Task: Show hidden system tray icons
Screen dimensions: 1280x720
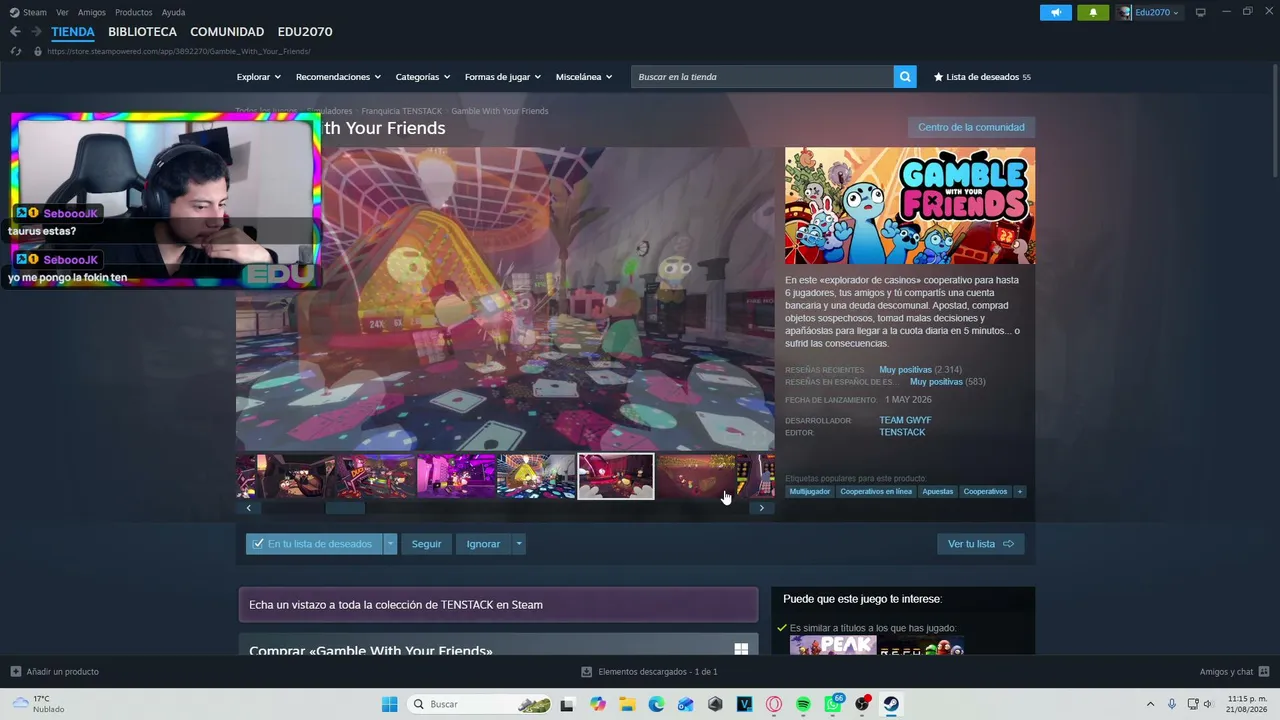Action: [1150, 704]
